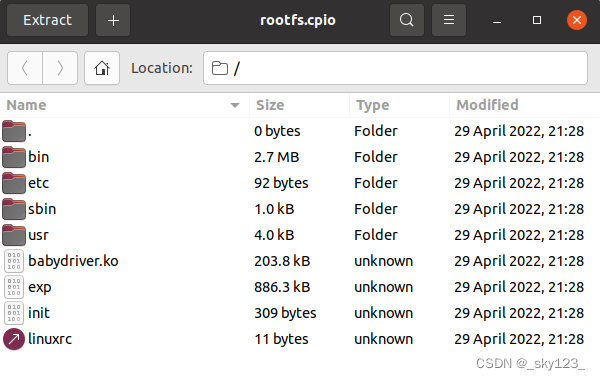
Task: Click the Extract button
Action: click(47, 20)
